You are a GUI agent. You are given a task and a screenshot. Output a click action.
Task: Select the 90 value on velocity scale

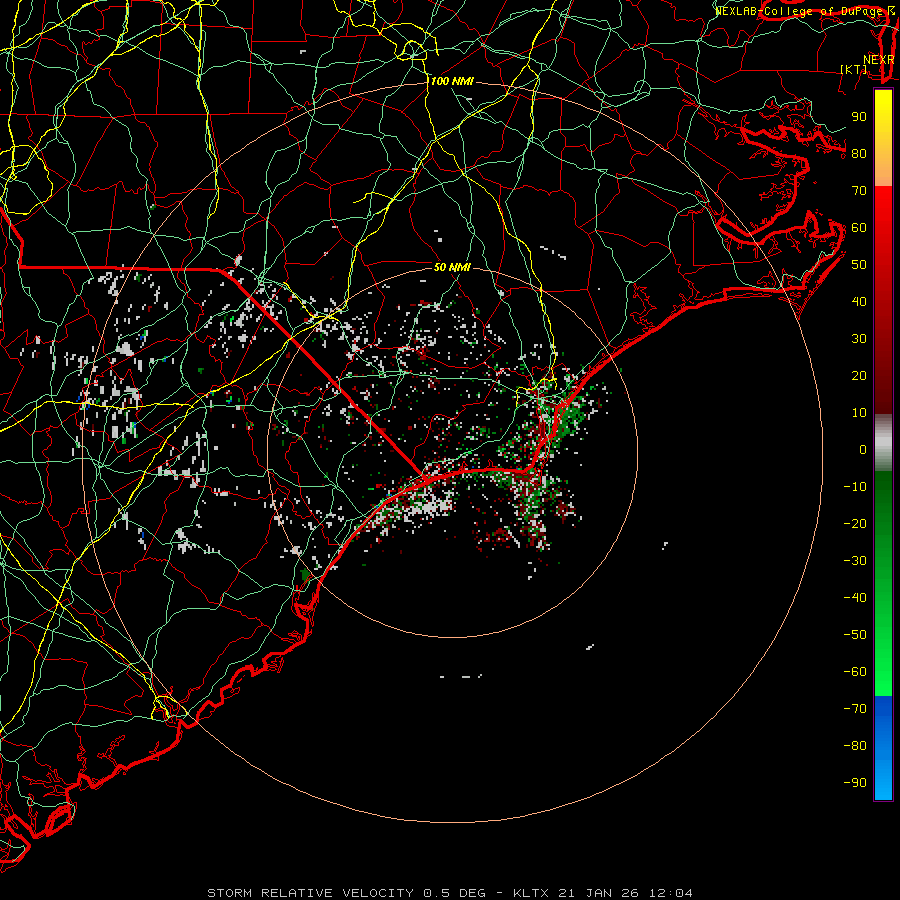tap(859, 117)
